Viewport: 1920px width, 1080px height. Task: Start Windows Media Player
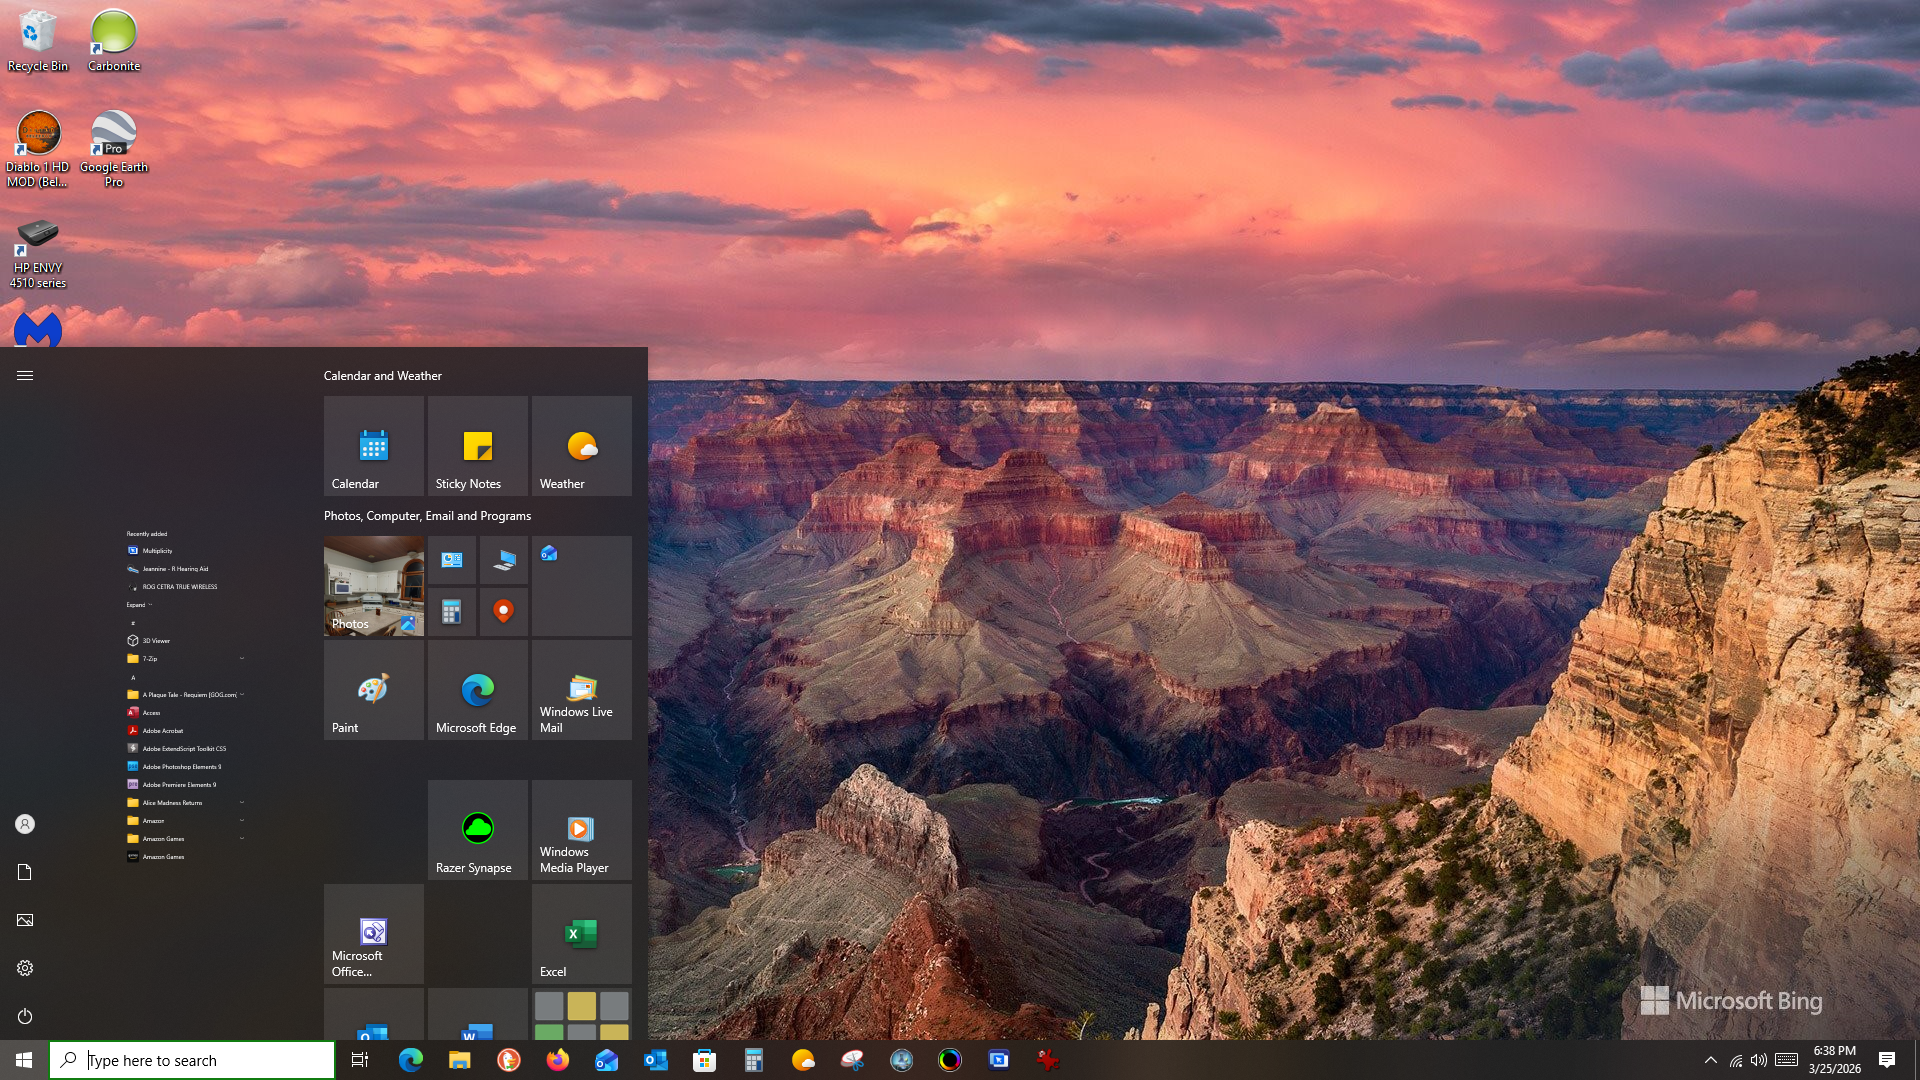[x=580, y=830]
